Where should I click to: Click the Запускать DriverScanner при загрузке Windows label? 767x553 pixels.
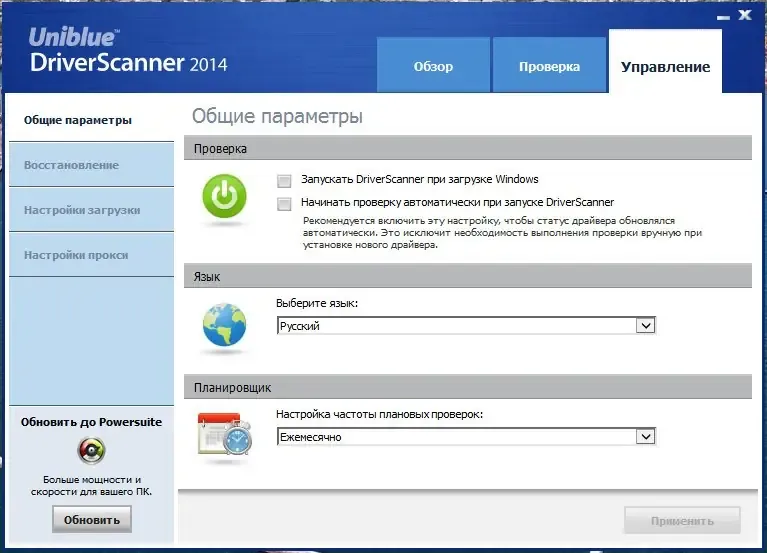(x=420, y=179)
